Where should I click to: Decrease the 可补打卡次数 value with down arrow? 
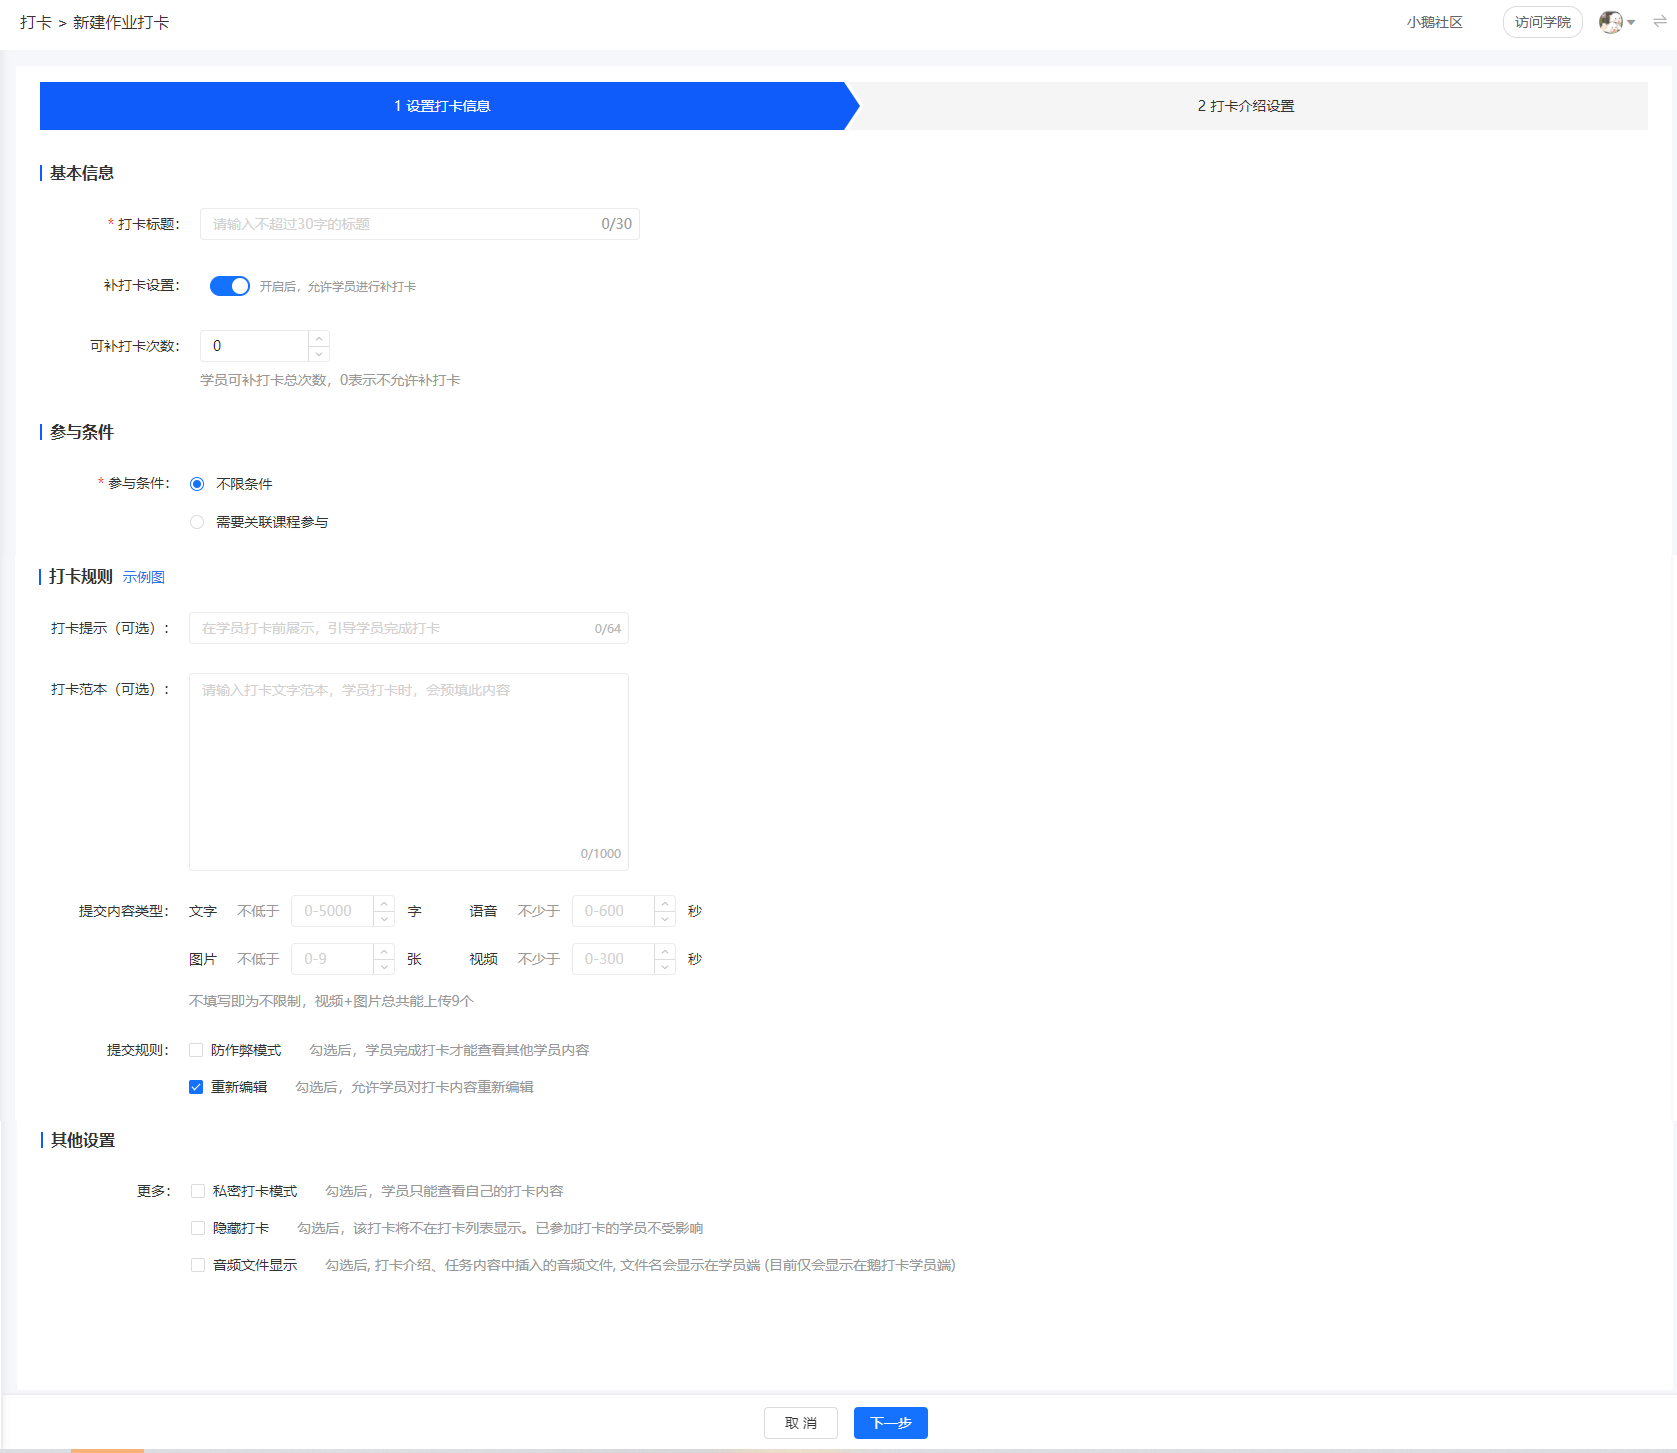(319, 354)
